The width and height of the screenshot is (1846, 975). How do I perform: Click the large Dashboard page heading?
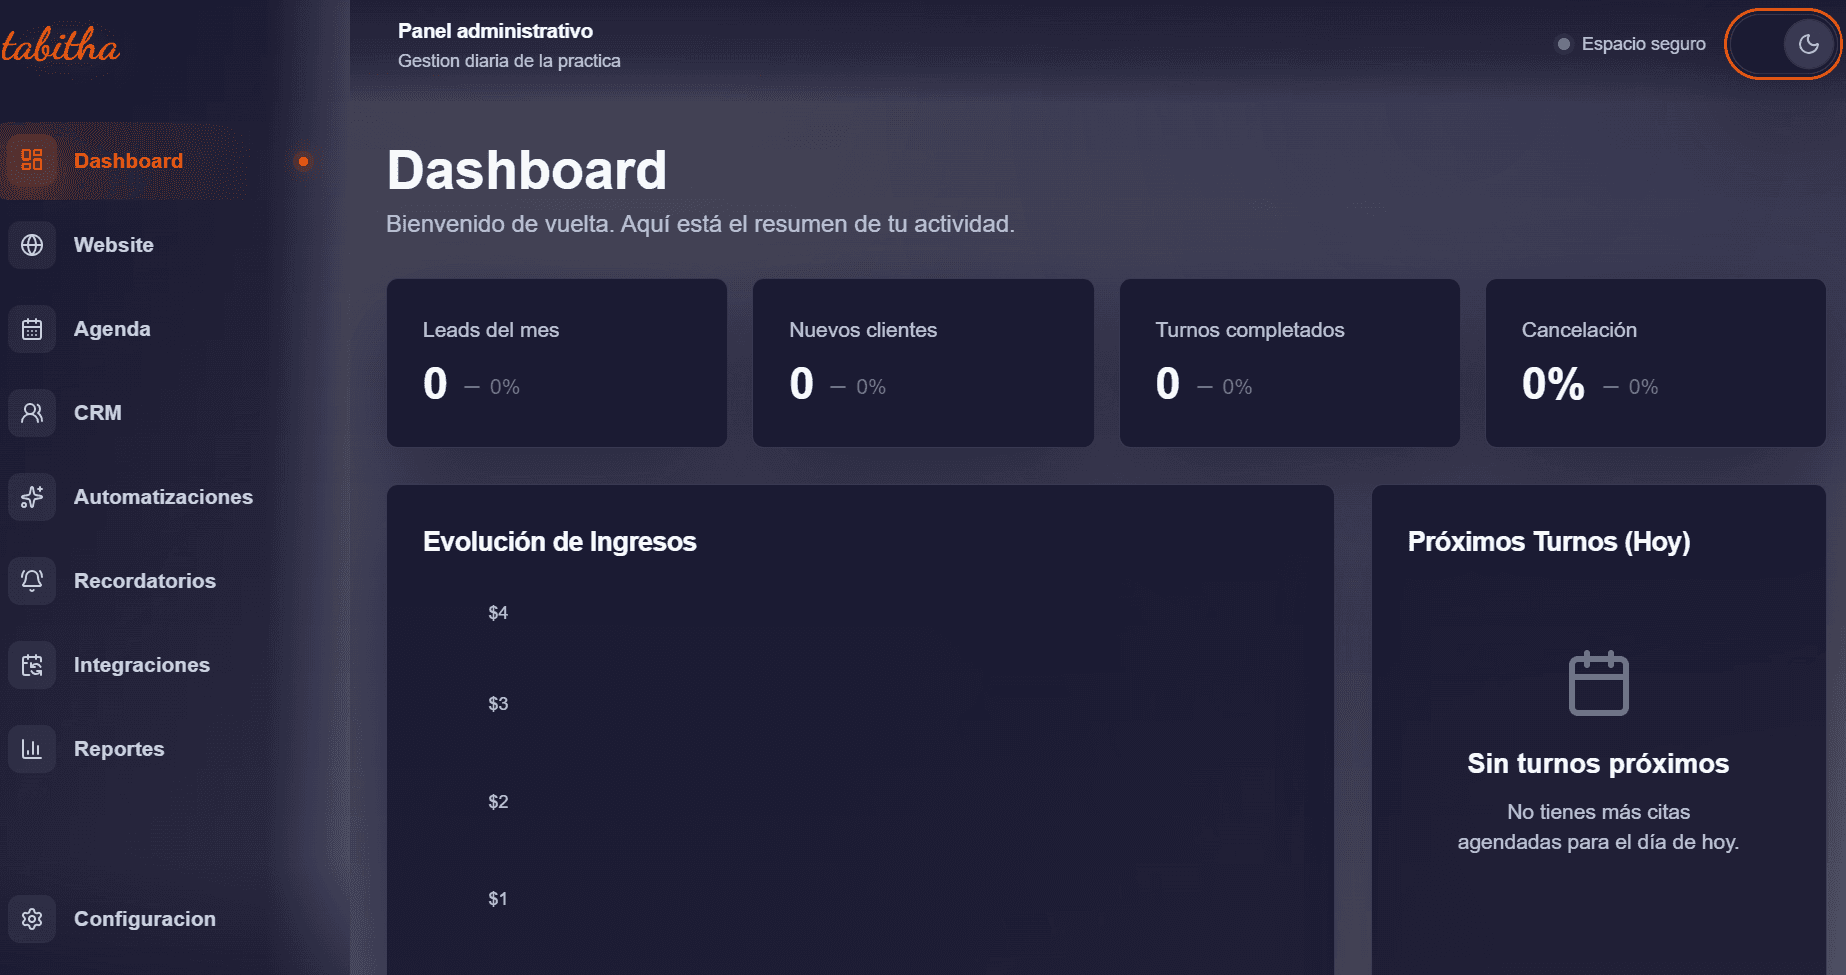527,170
